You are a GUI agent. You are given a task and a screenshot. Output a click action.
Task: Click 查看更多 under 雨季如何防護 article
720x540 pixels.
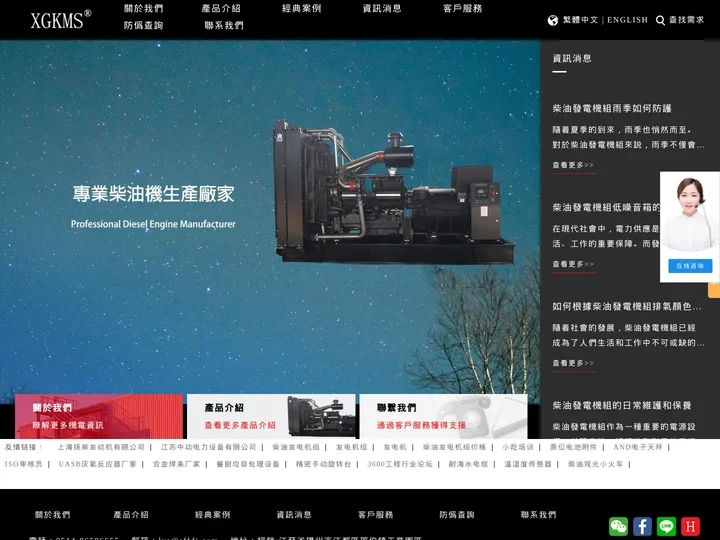[573, 165]
